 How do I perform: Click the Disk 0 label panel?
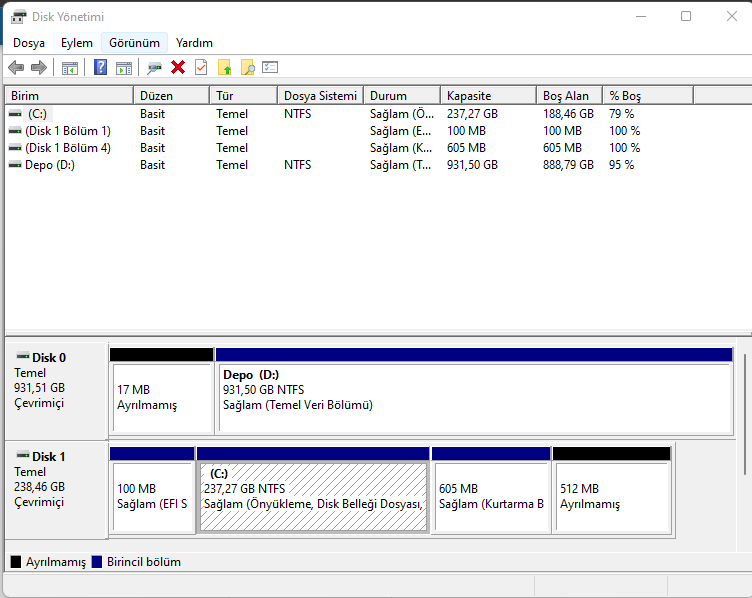56,389
